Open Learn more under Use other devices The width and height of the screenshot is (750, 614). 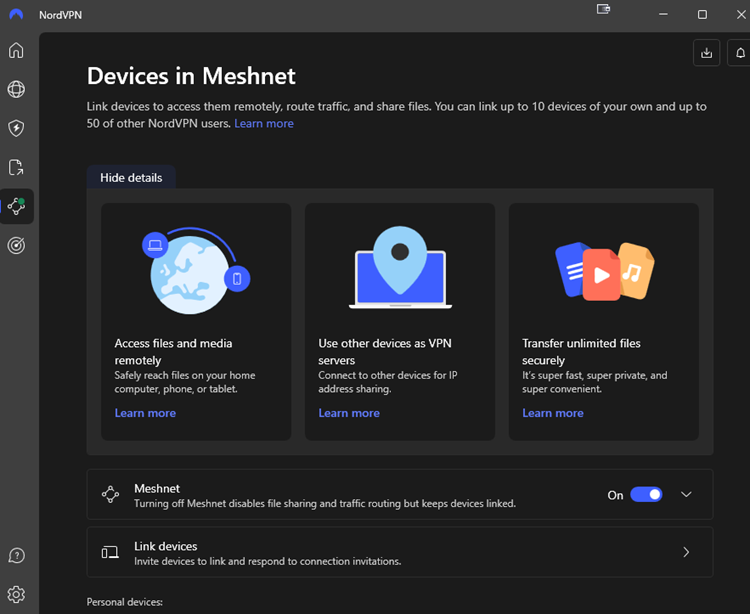click(x=349, y=413)
